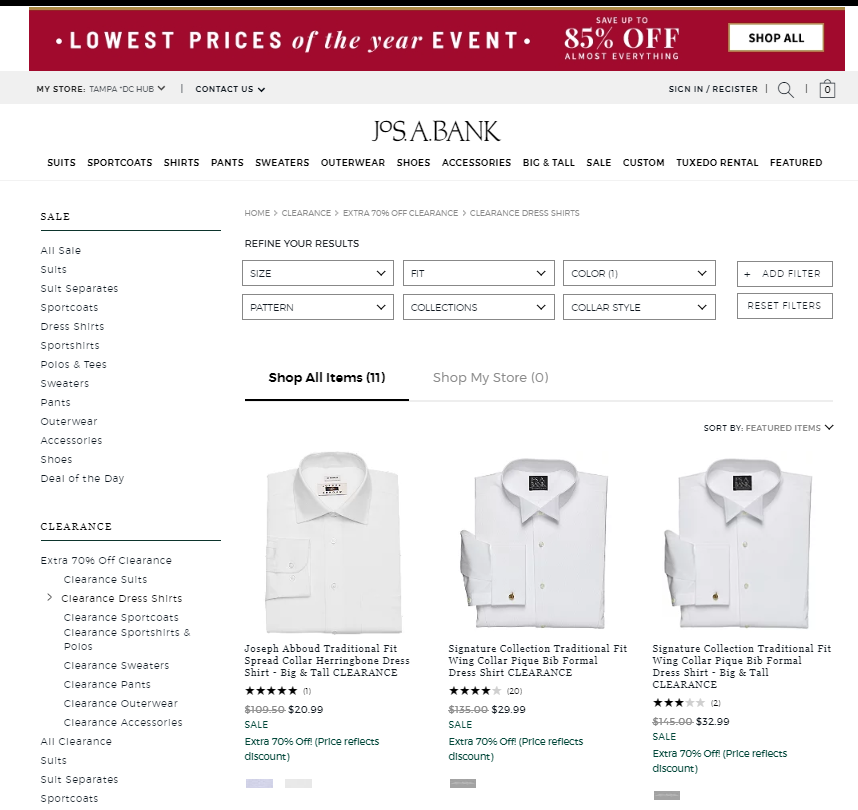Viewport: 858px width, 810px height.
Task: Click star rating of Signature Wing Collar shirt
Action: 475,691
